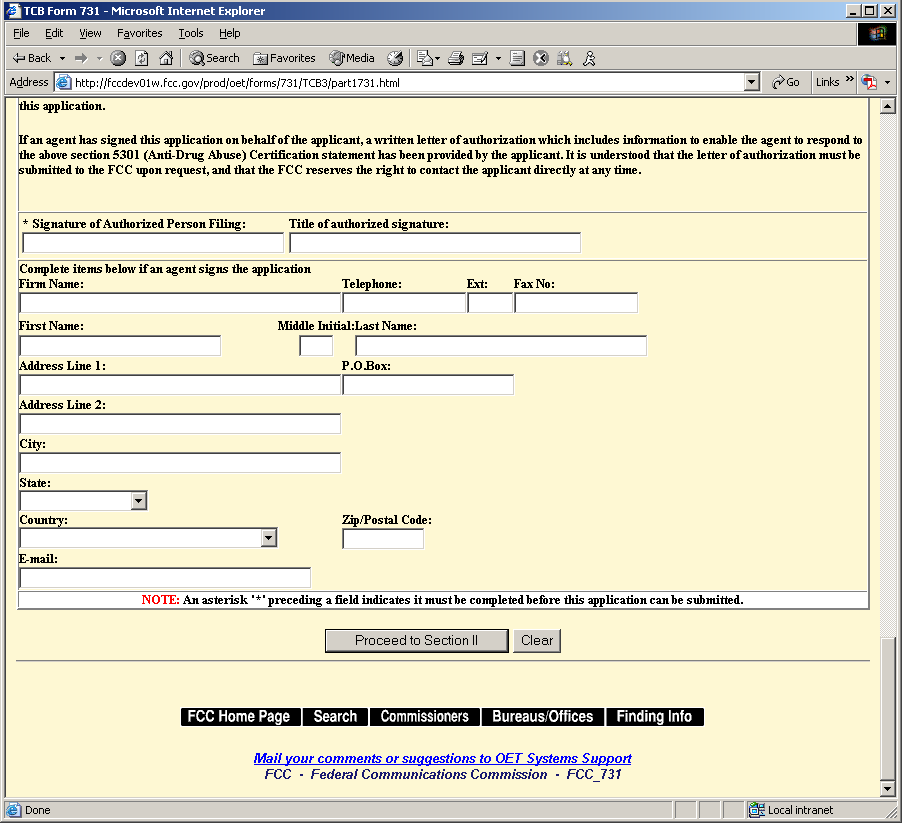Click the Print icon
The width and height of the screenshot is (902, 823).
click(x=456, y=58)
